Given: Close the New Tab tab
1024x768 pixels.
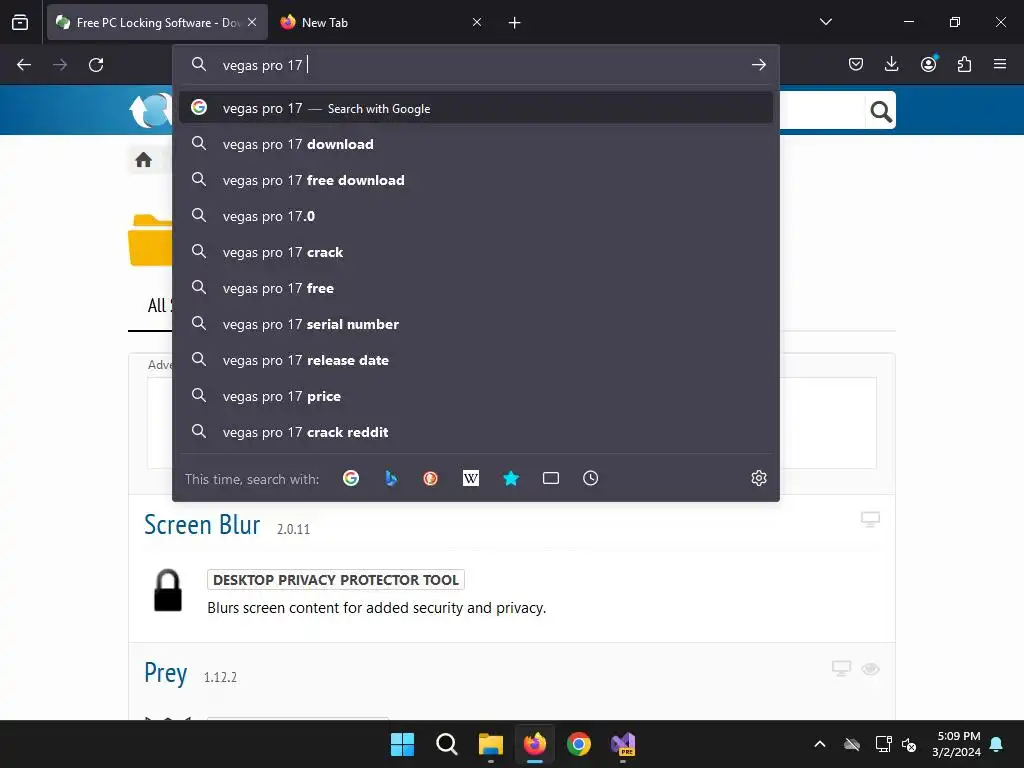Looking at the screenshot, I should click(477, 22).
